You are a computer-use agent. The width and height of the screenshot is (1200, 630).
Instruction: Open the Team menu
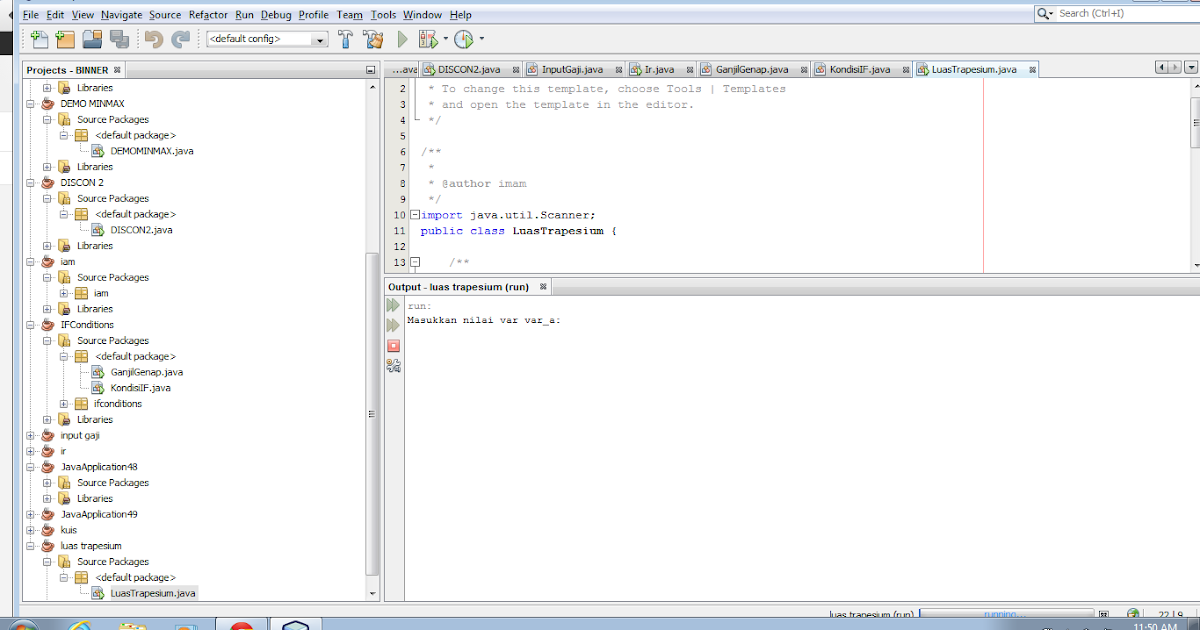point(349,15)
